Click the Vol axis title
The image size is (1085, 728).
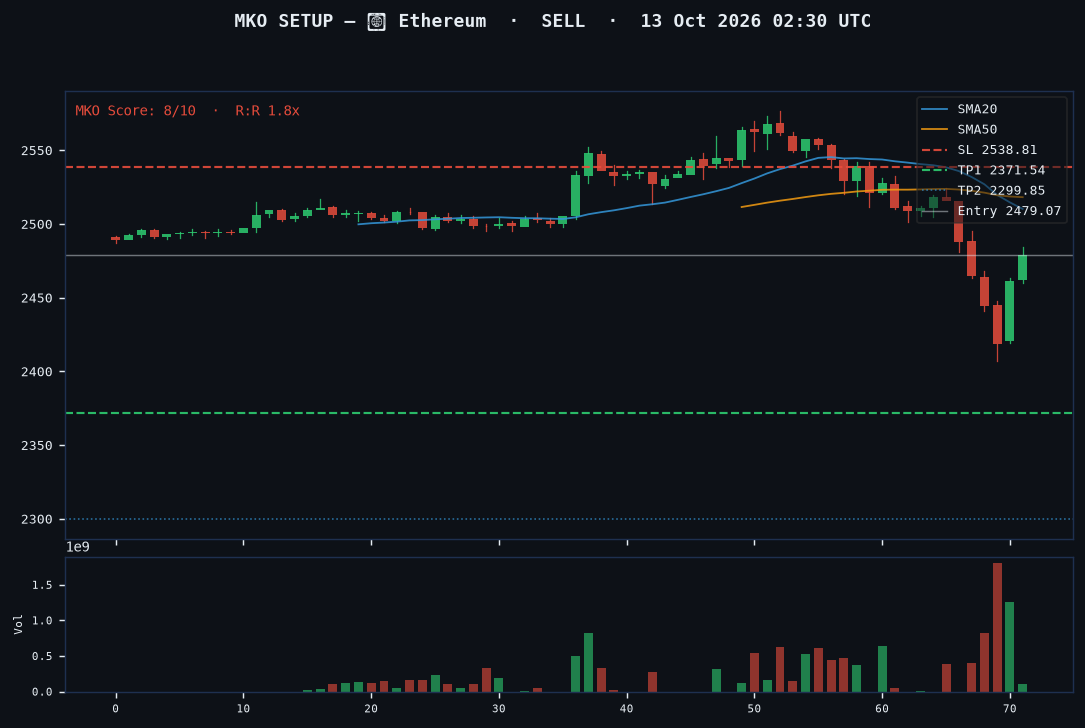[18, 624]
